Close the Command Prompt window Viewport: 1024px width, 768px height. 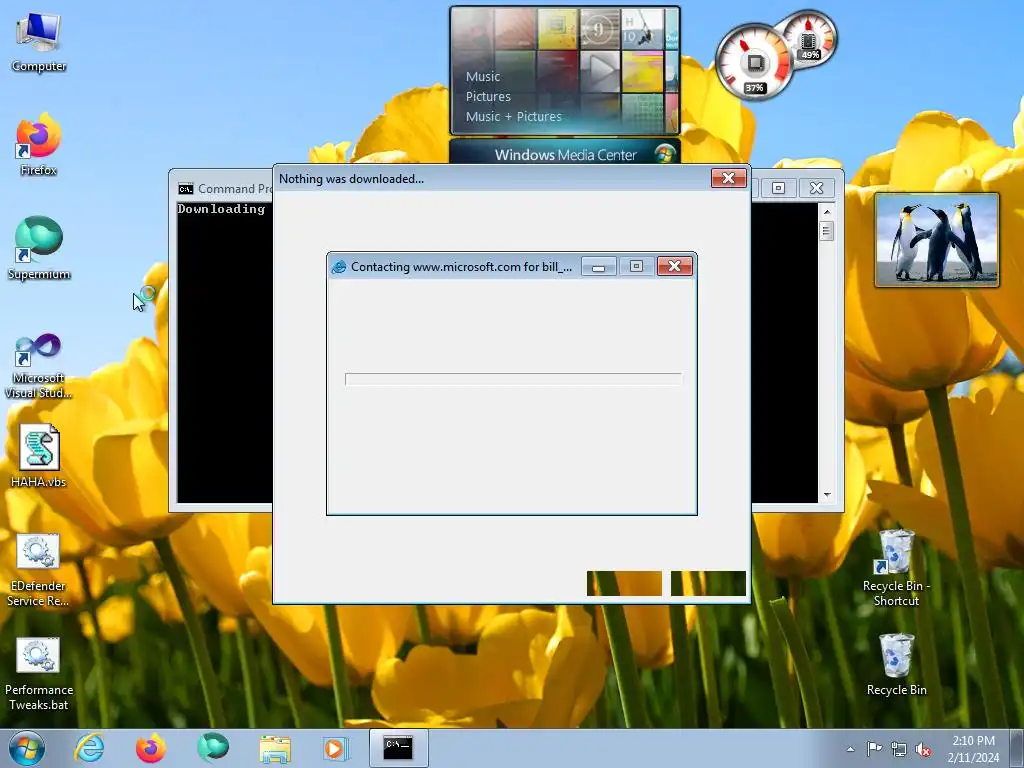coord(816,188)
